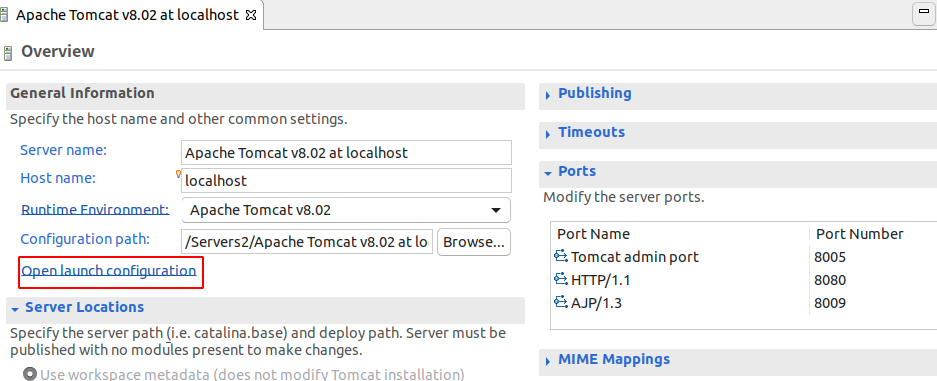Click the AJP/1.3 port row icon

[561, 302]
